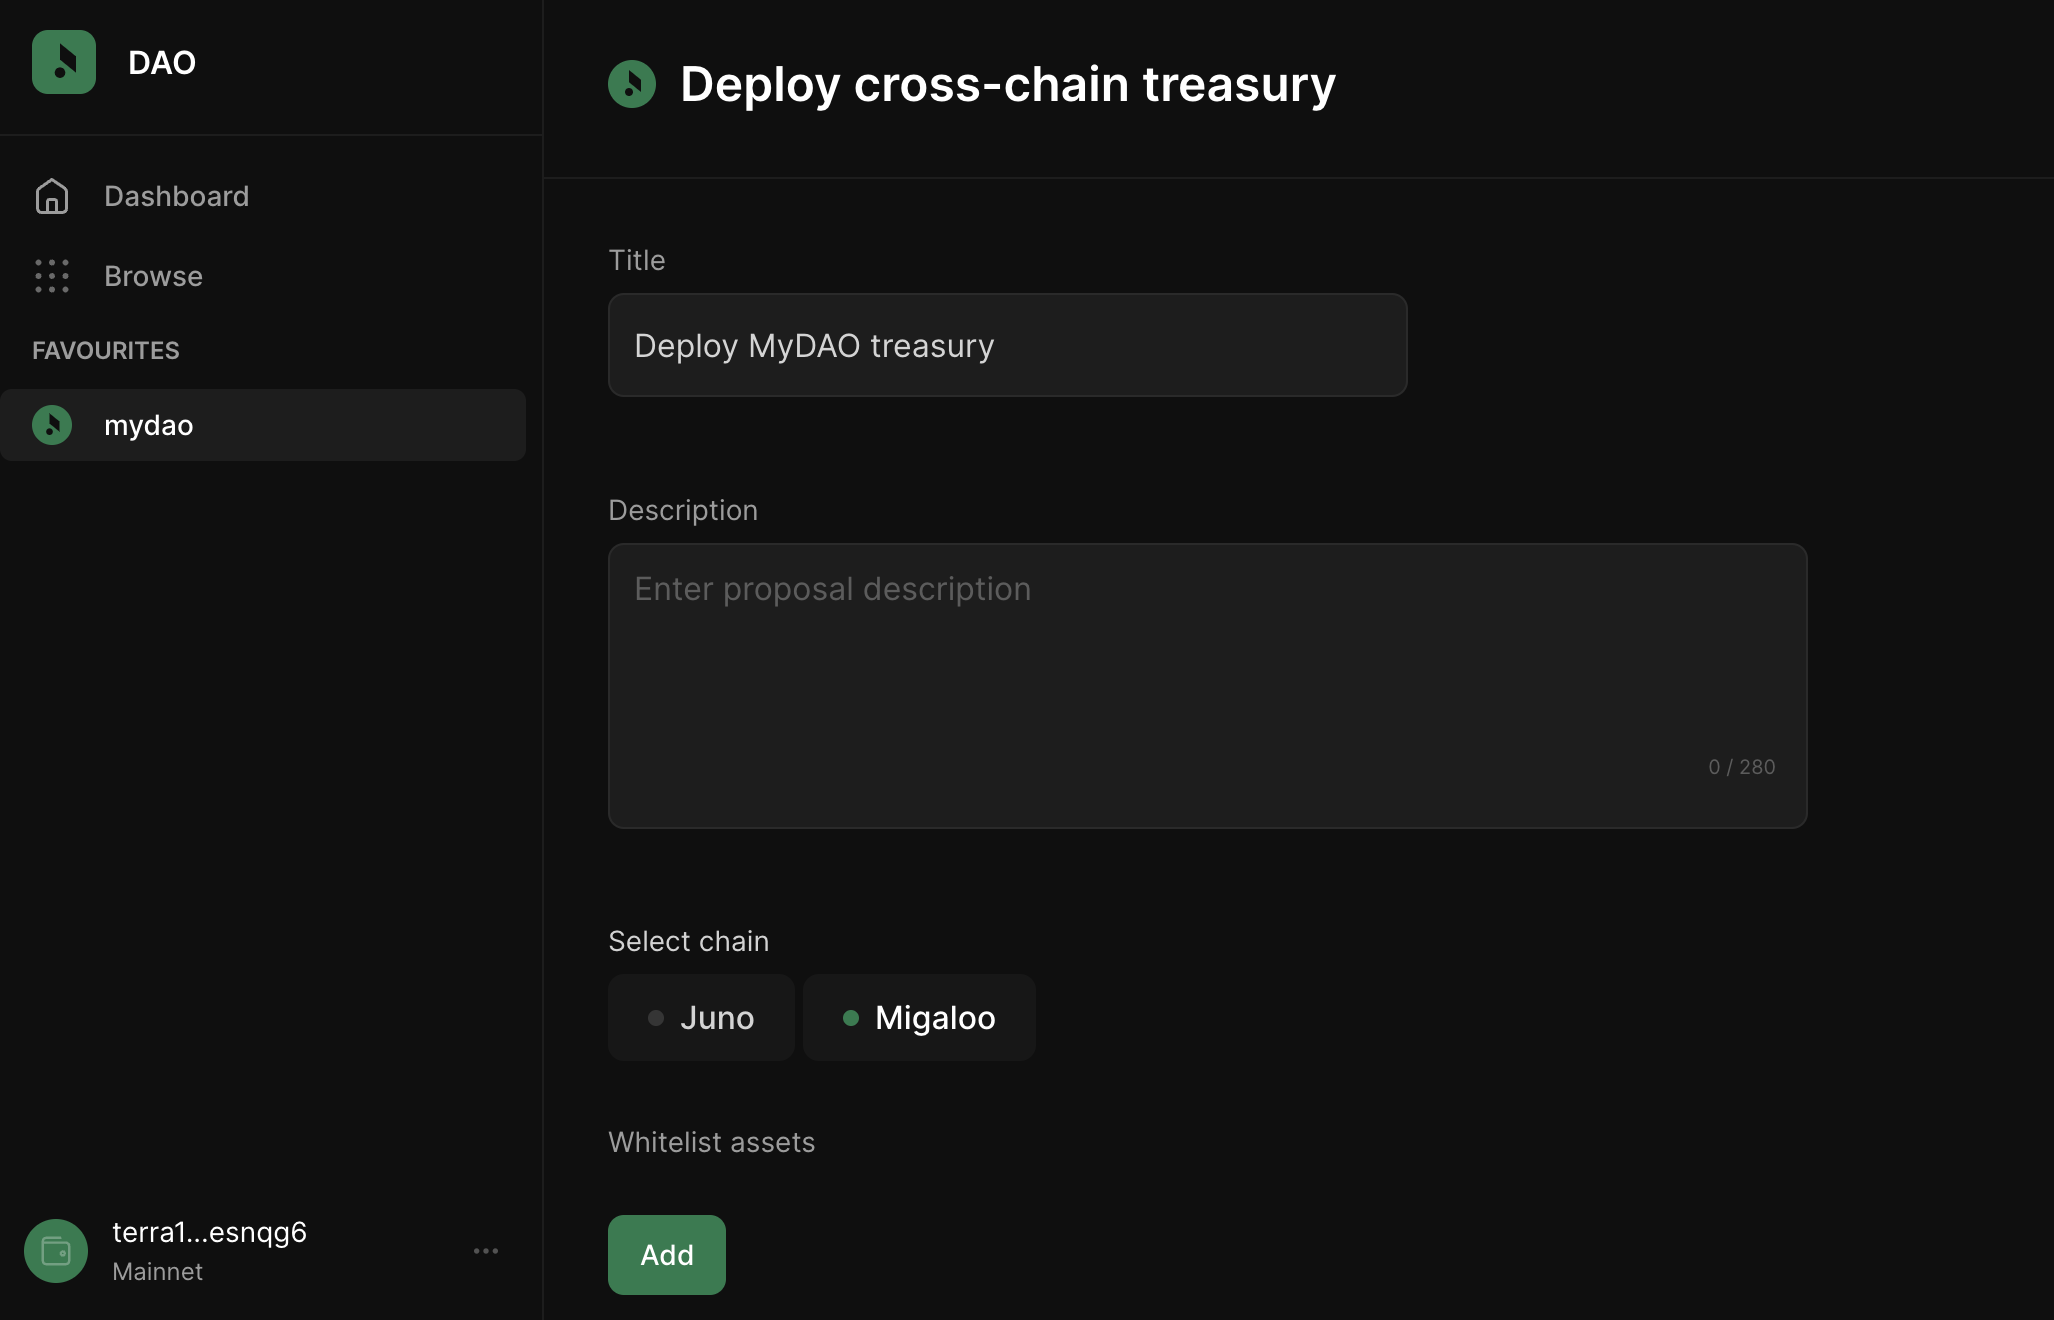Click the Dashboard home icon
Image resolution: width=2054 pixels, height=1320 pixels.
(52, 196)
